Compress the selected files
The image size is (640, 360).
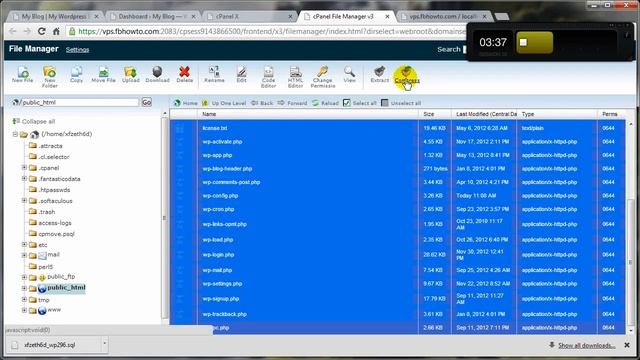[x=407, y=75]
